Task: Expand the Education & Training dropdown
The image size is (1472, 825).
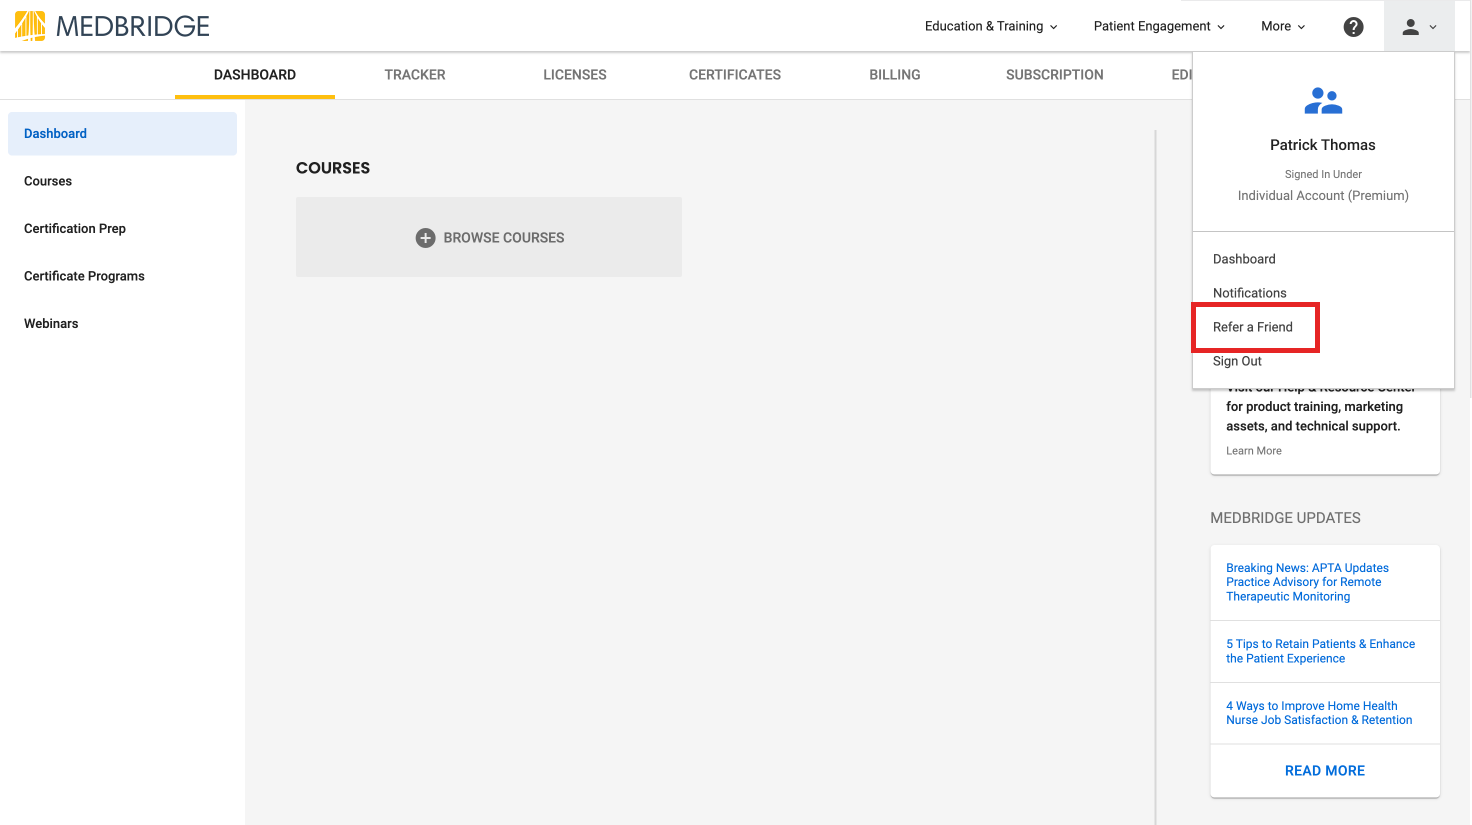Action: point(990,27)
